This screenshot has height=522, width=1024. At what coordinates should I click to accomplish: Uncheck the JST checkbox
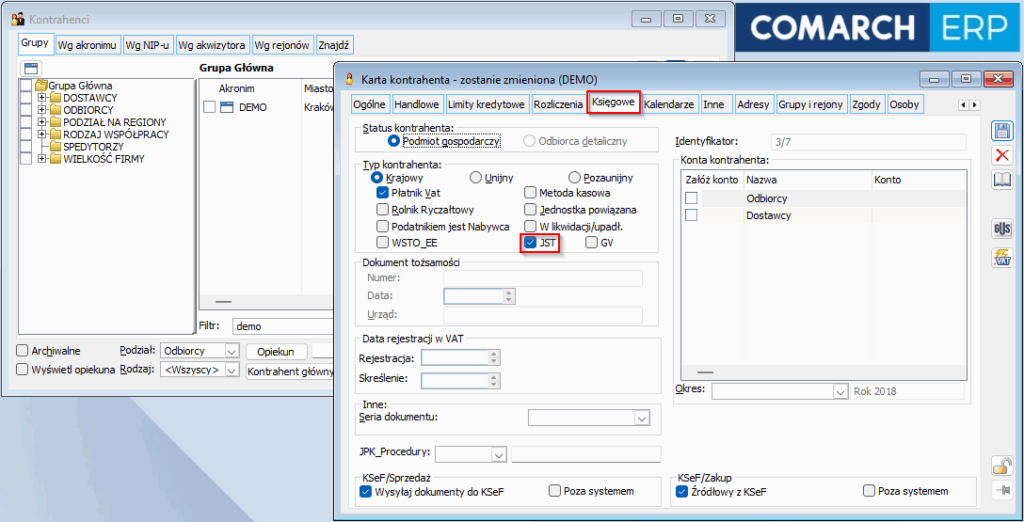tap(530, 242)
